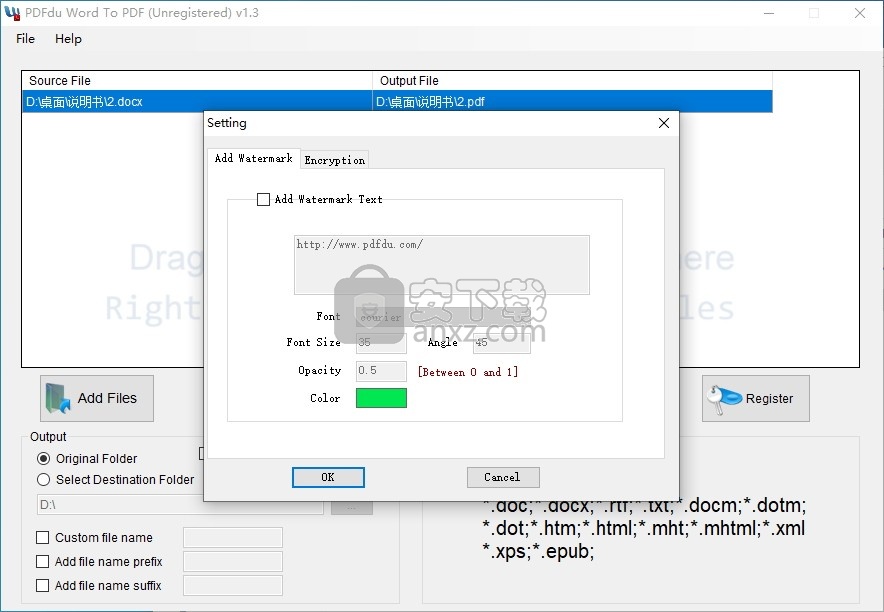Confirm settings with the OK button

click(x=328, y=477)
